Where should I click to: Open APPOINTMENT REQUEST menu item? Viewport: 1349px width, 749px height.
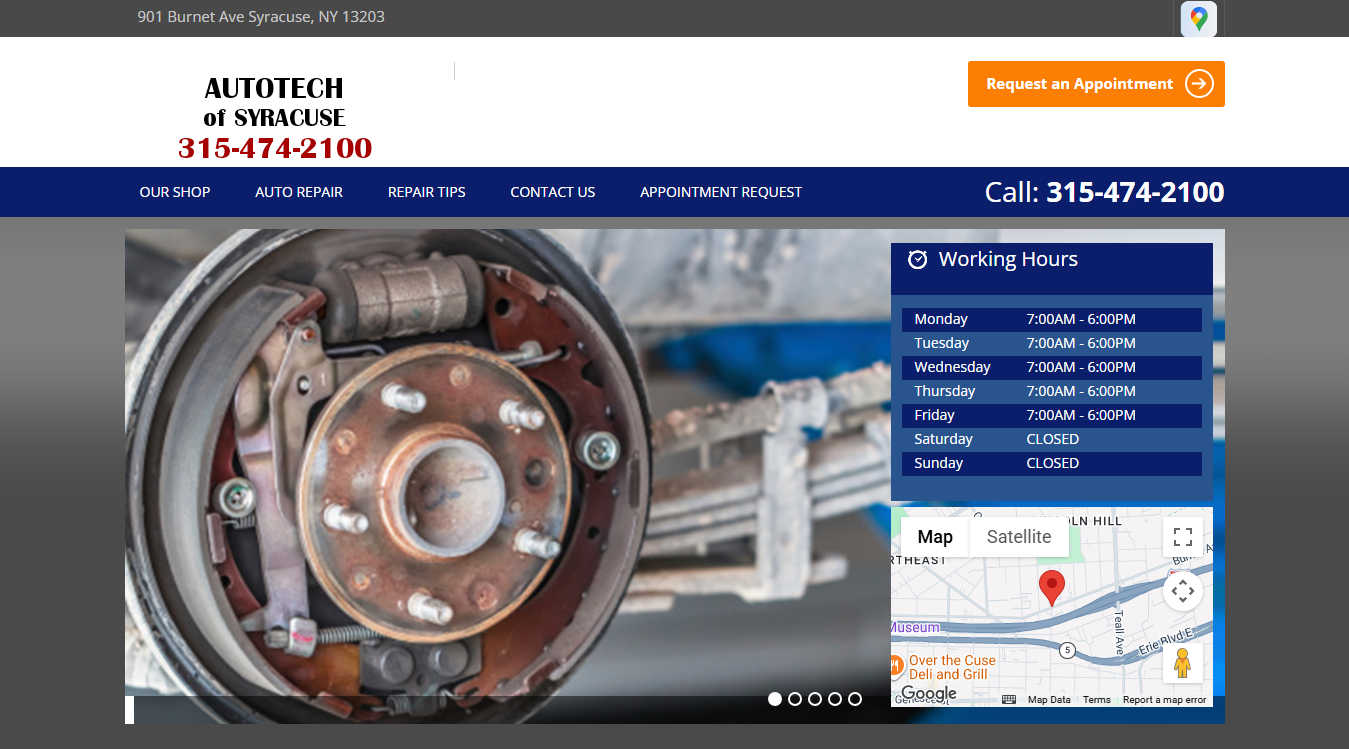pyautogui.click(x=721, y=192)
